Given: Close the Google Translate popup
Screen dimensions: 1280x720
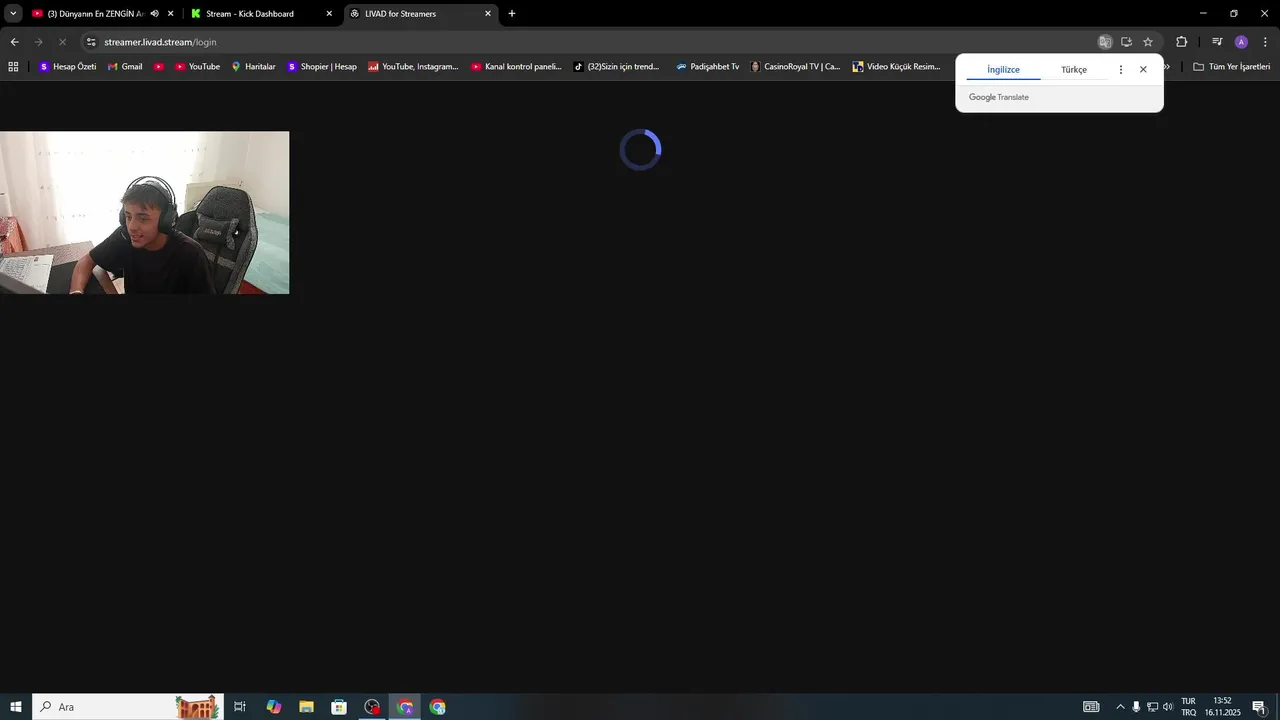Looking at the screenshot, I should point(1143,70).
